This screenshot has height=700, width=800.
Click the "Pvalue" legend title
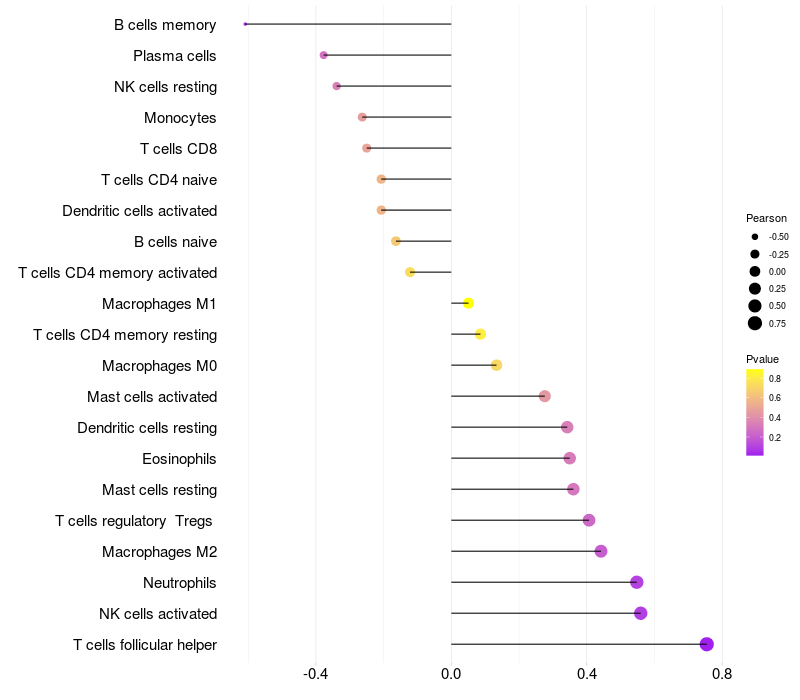[762, 359]
